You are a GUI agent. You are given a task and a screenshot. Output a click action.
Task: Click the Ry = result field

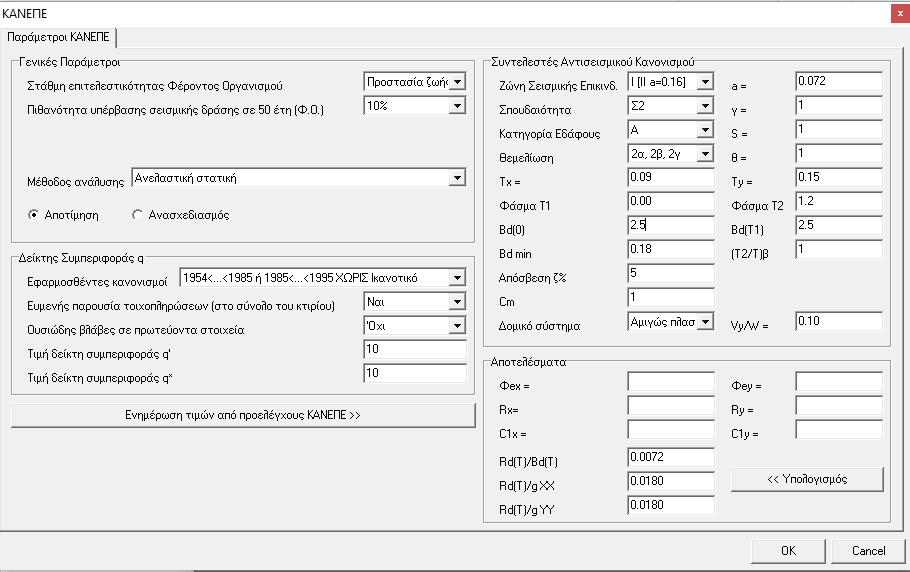point(839,406)
